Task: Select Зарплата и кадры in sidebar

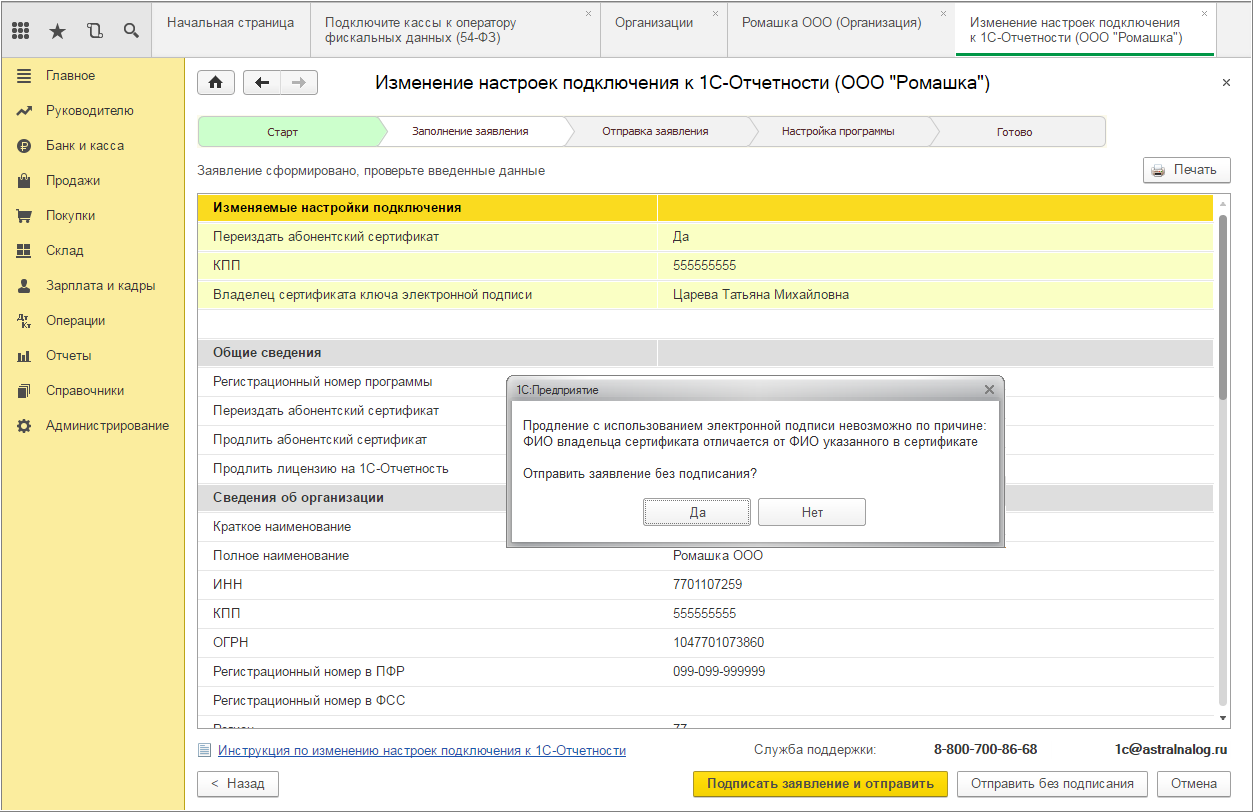Action: coord(100,286)
